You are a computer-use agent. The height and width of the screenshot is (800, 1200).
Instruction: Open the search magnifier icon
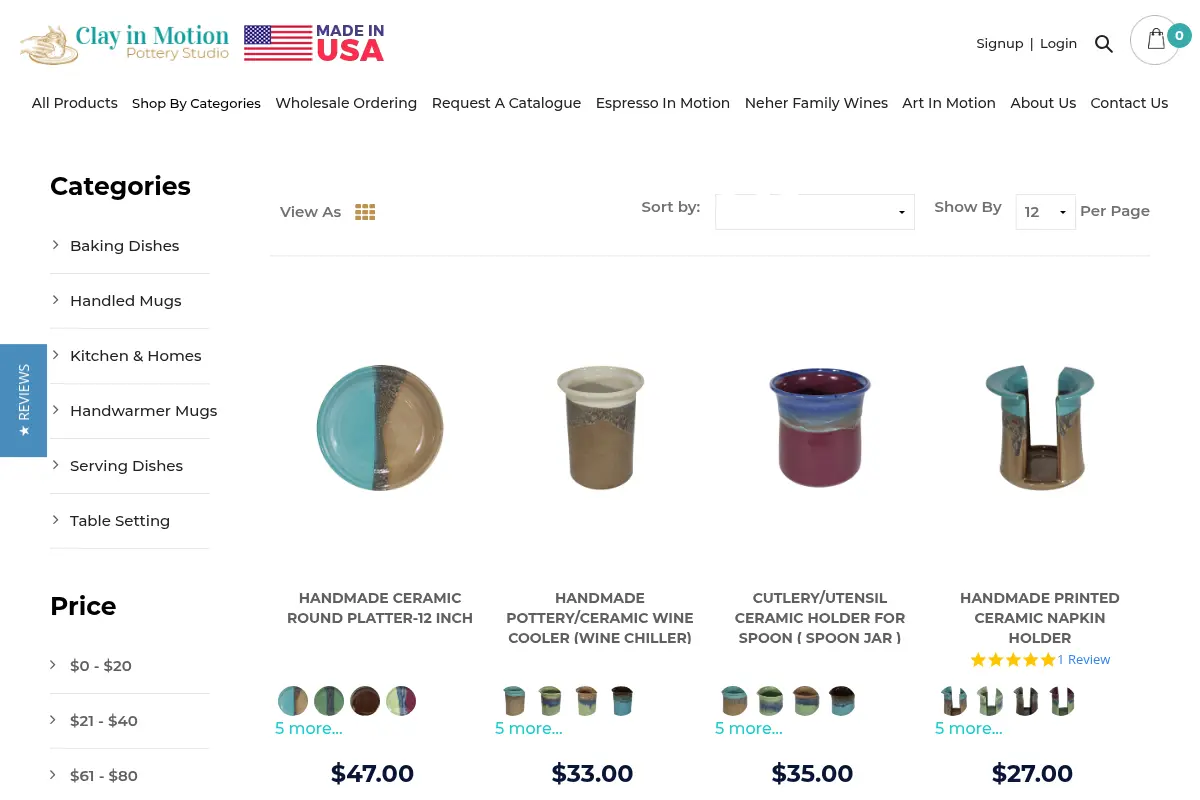[x=1104, y=44]
